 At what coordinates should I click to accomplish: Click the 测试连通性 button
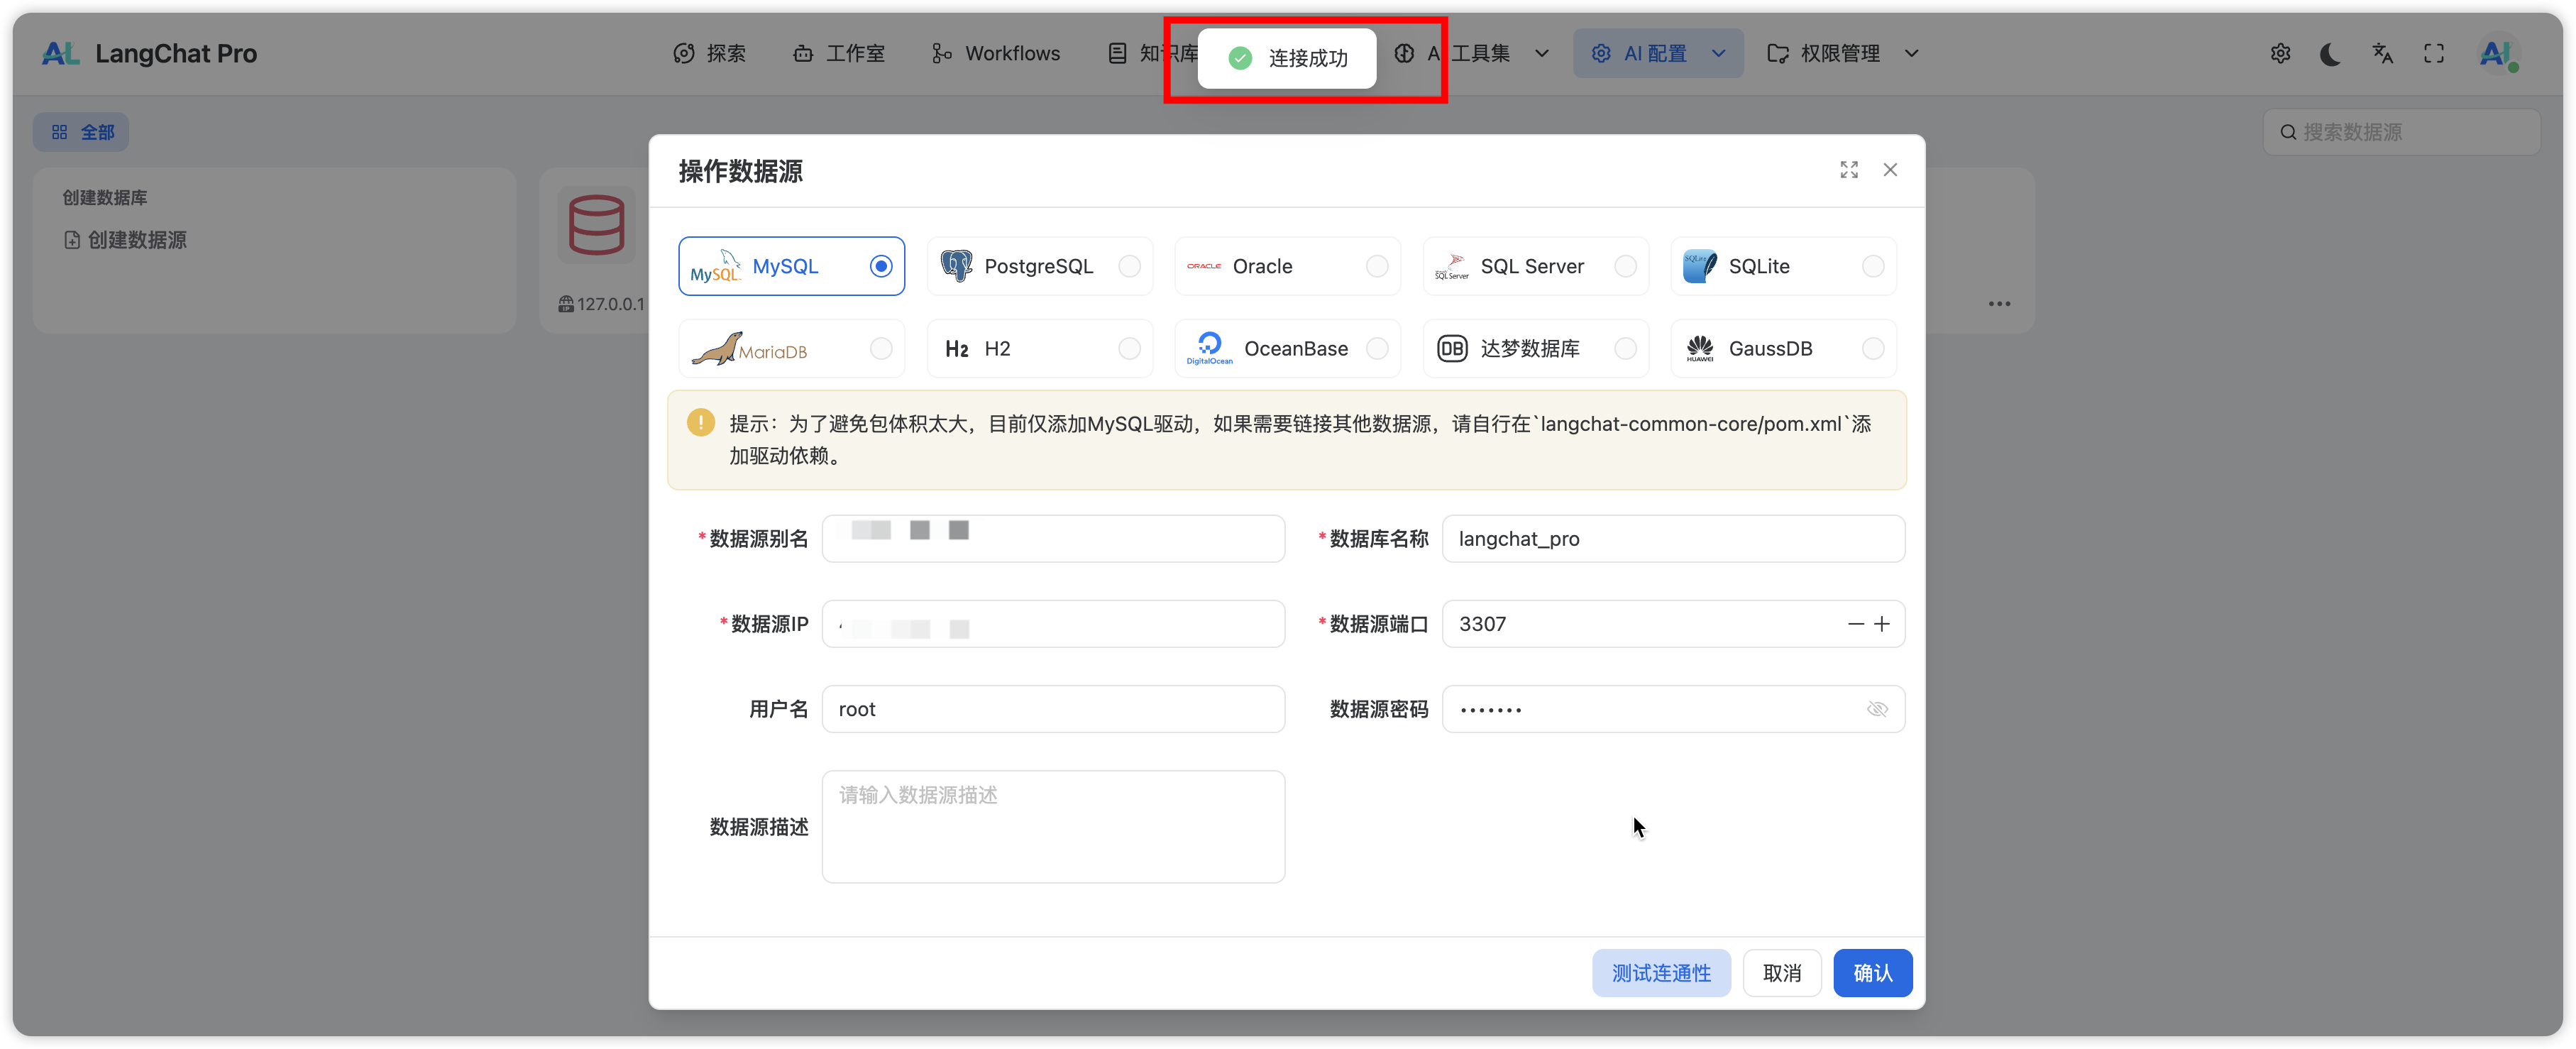point(1661,973)
